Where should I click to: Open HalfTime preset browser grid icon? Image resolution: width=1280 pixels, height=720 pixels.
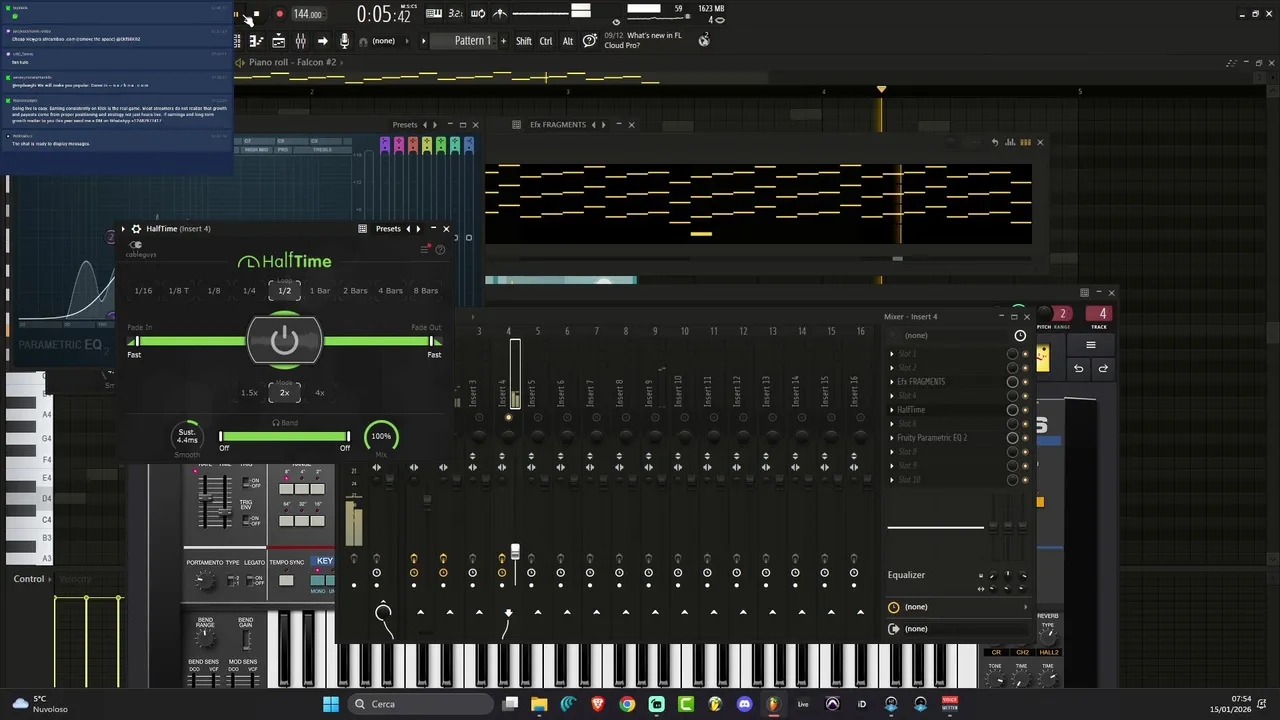[362, 229]
